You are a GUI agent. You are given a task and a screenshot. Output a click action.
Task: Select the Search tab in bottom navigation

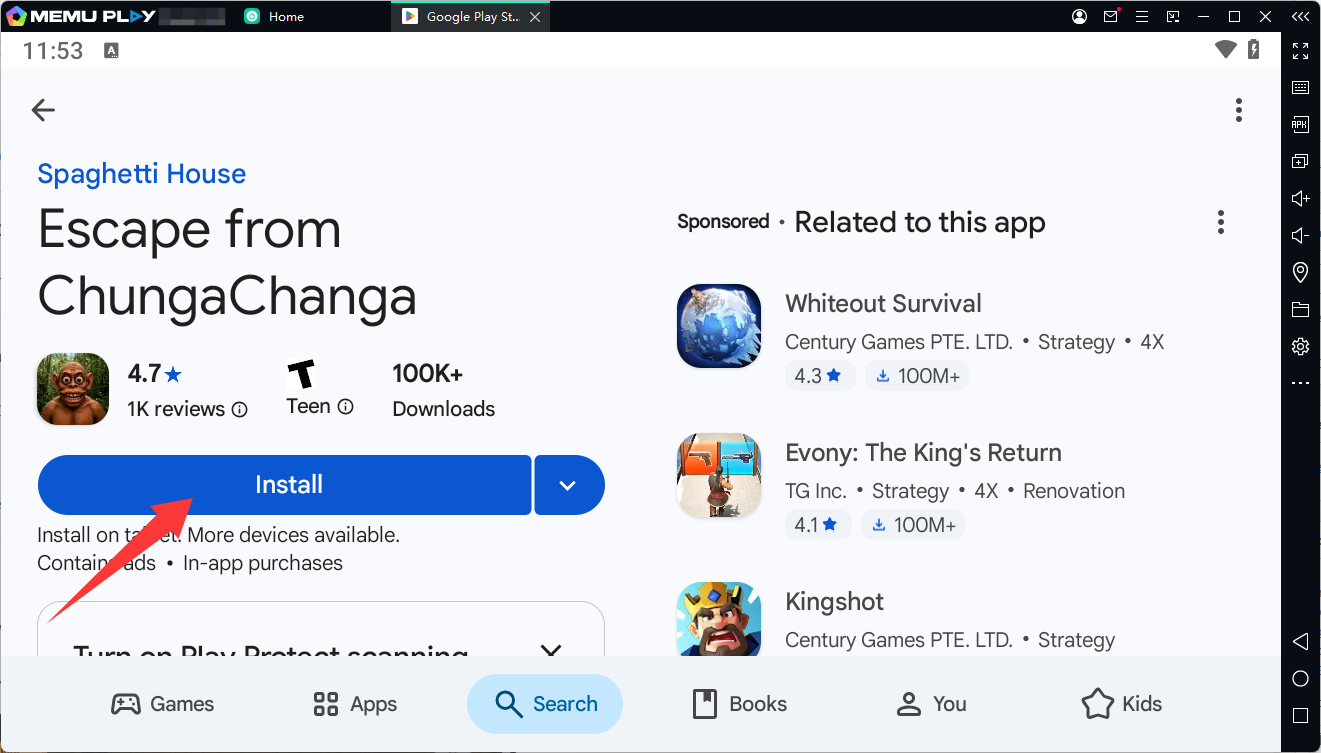click(x=545, y=704)
